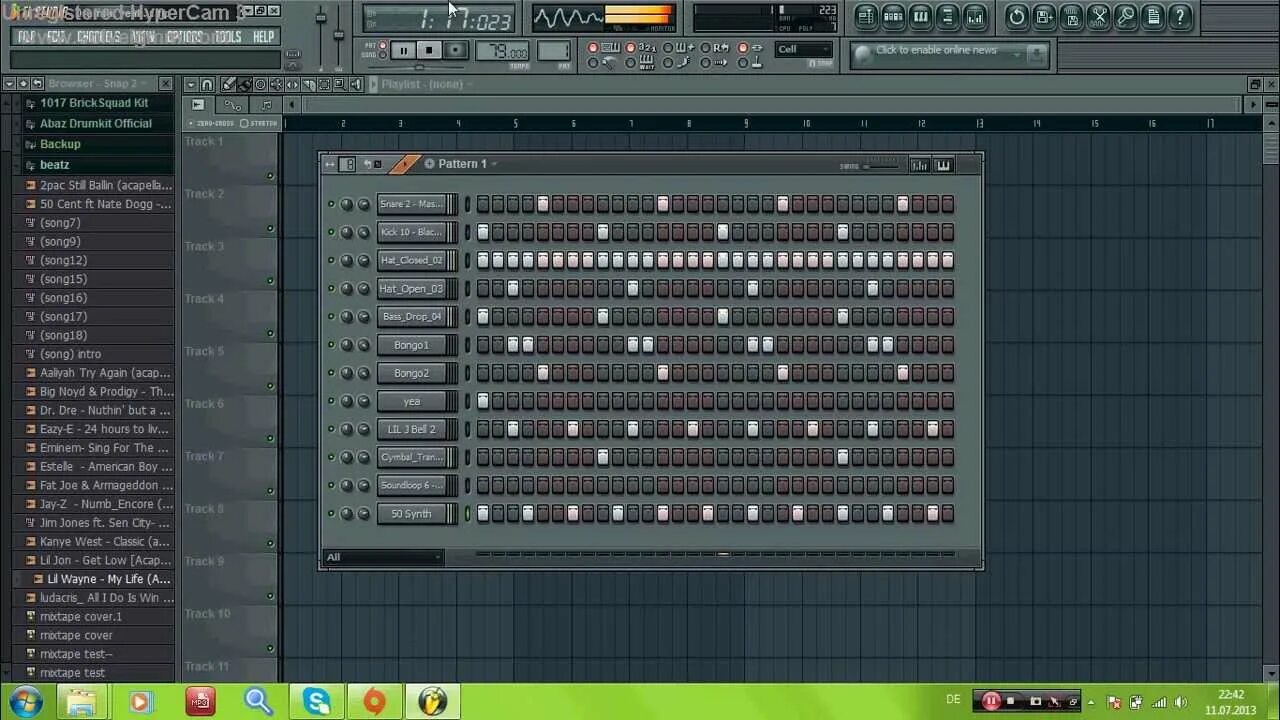Mute the Hat_Closed_02 channel green LED

click(x=331, y=260)
